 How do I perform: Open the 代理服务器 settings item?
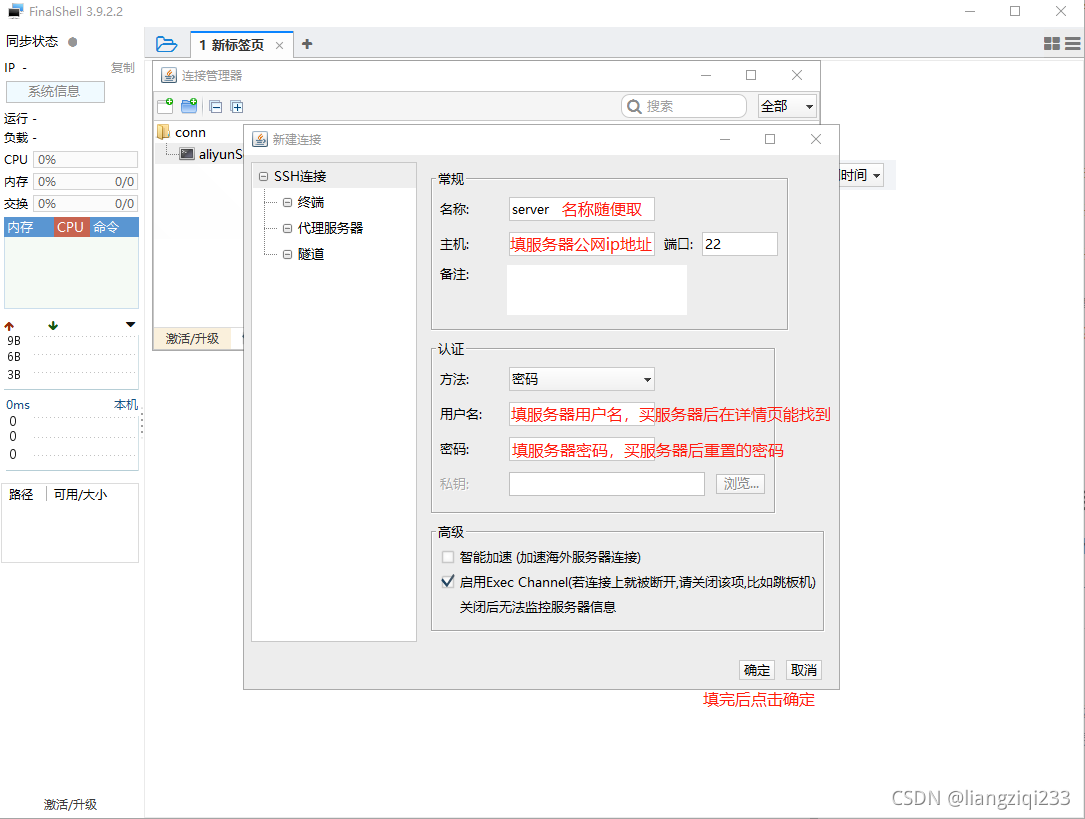[x=329, y=228]
